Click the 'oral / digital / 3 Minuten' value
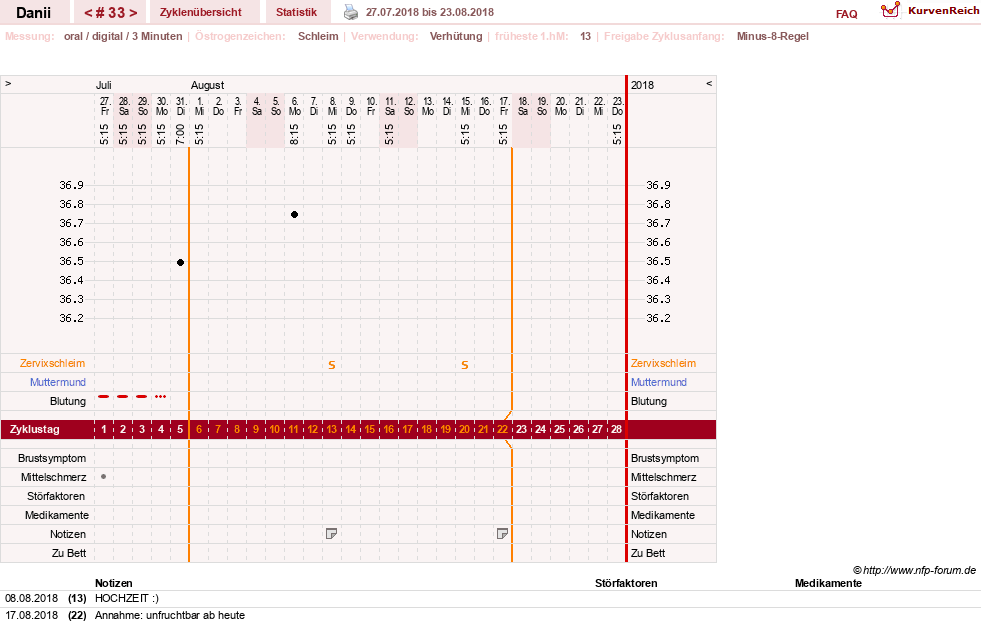Screen dimensions: 981x642 click(123, 36)
